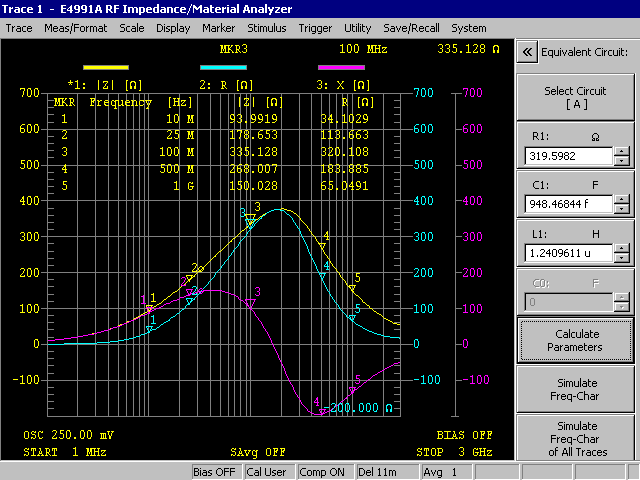Open the Trigger menu
640x480 pixels.
point(315,28)
